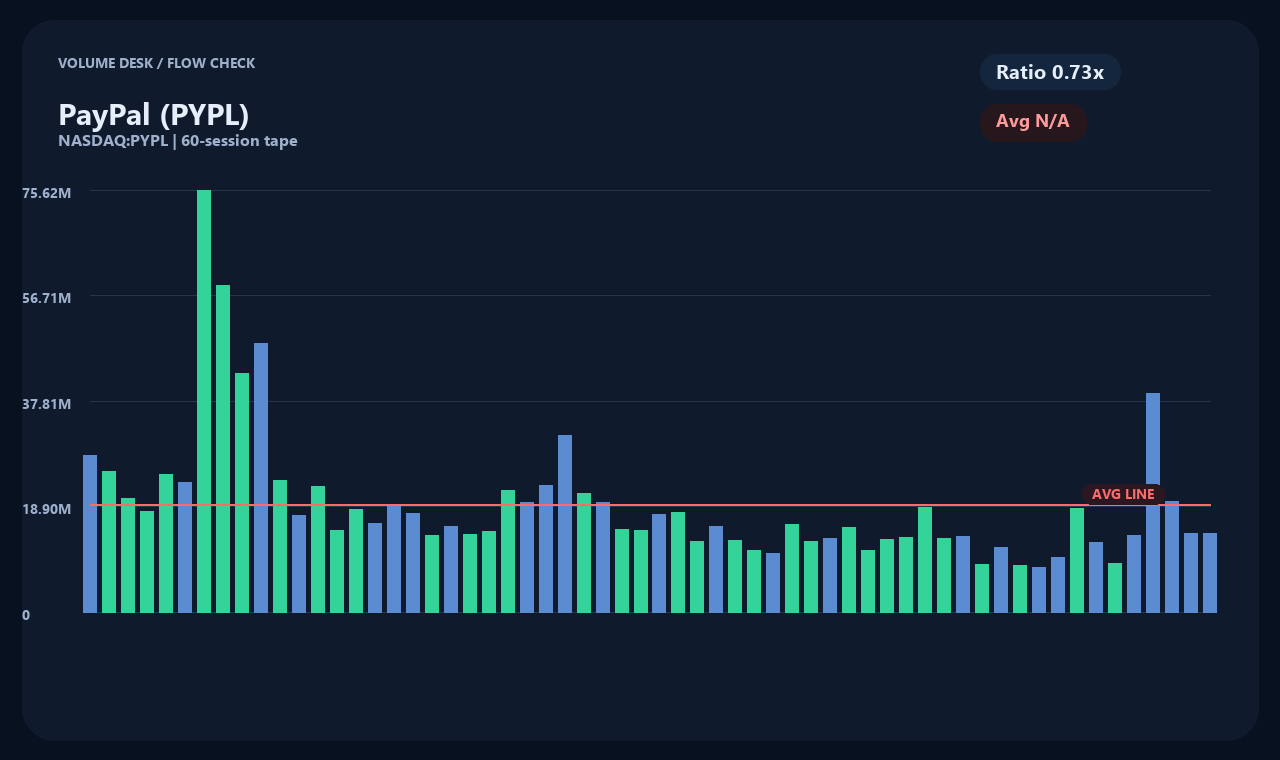The width and height of the screenshot is (1280, 760).
Task: Click the Avg N/A badge
Action: point(1033,122)
